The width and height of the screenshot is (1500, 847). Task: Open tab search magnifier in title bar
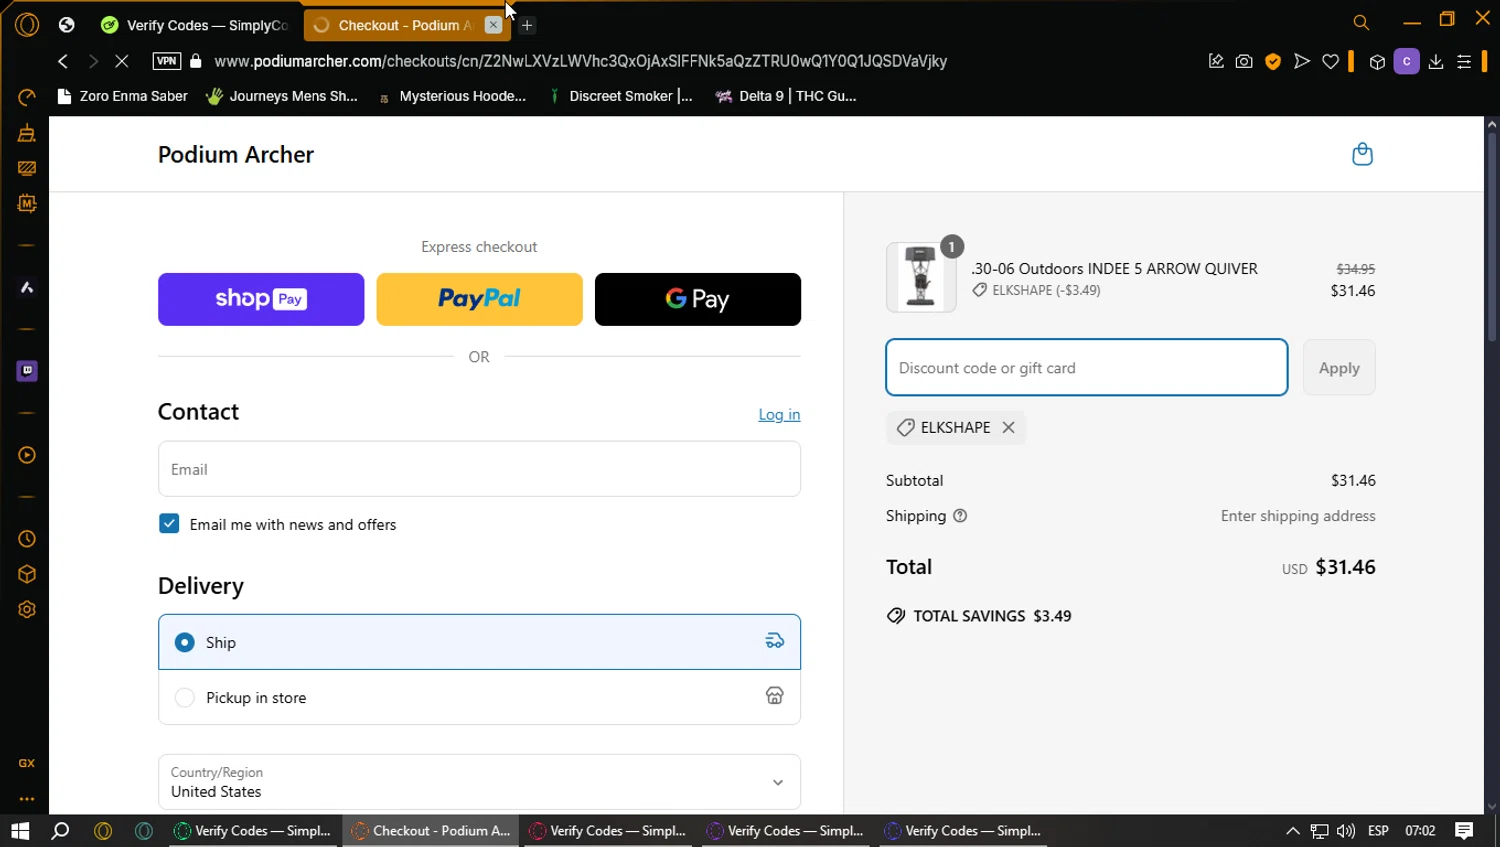1361,22
